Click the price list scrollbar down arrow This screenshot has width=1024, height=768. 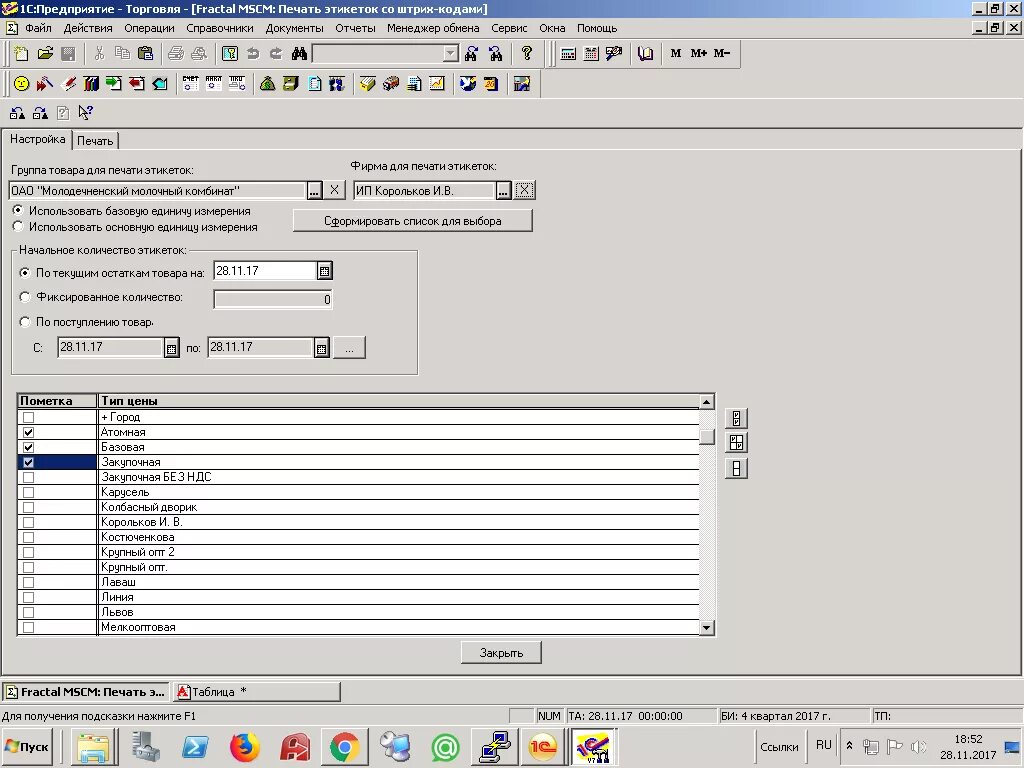[x=707, y=628]
